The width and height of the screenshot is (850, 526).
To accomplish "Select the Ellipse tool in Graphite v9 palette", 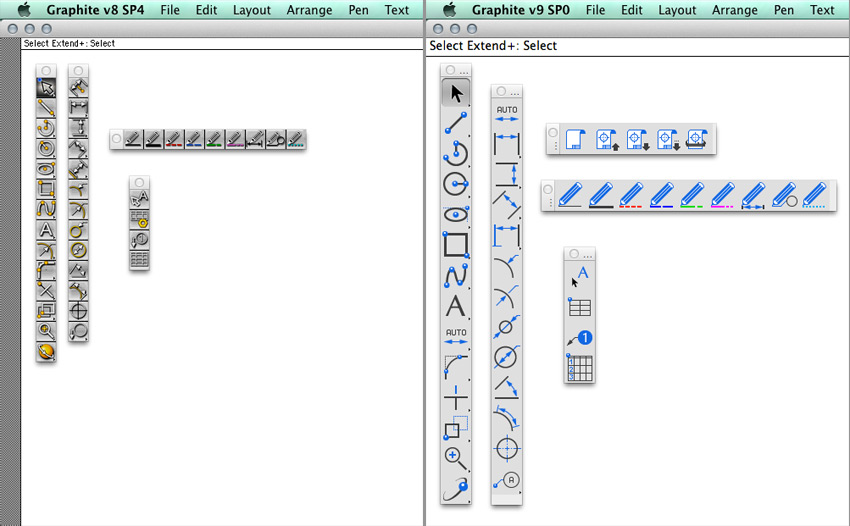I will click(456, 214).
